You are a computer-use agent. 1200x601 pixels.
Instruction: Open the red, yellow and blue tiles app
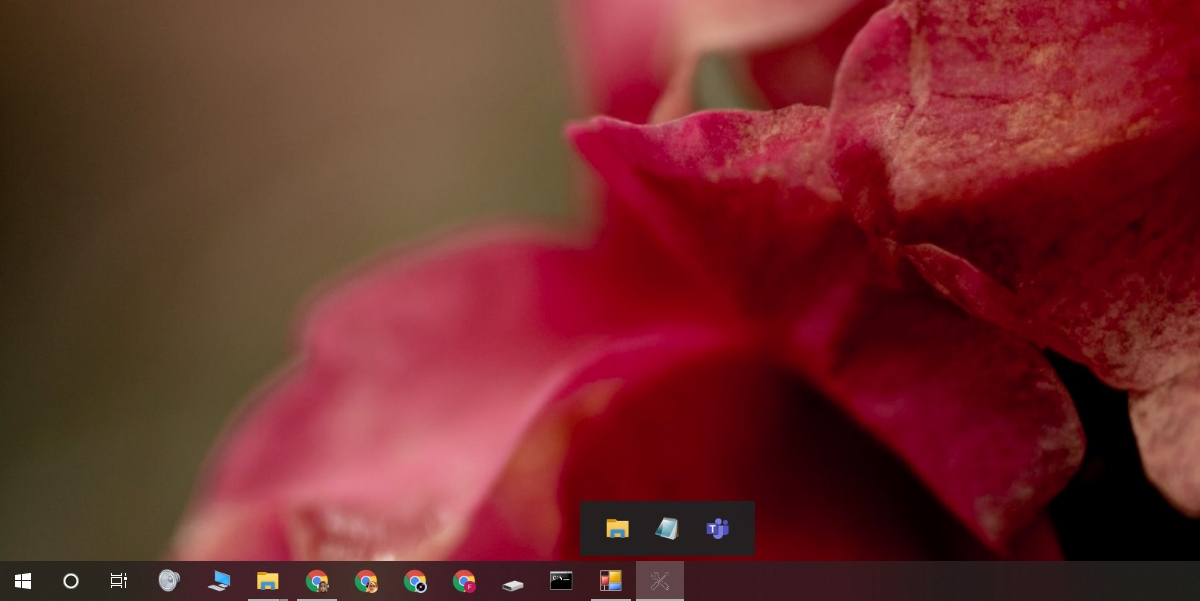coord(611,581)
